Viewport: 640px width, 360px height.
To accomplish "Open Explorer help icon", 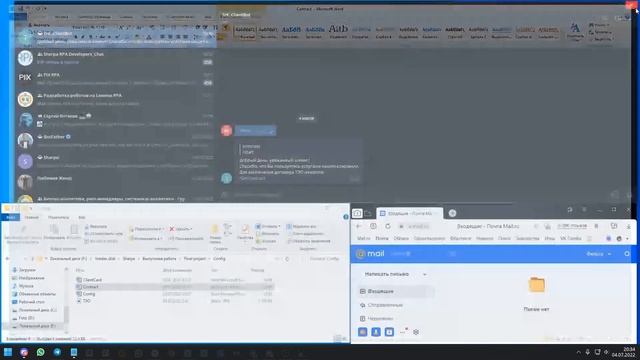I will (346, 217).
